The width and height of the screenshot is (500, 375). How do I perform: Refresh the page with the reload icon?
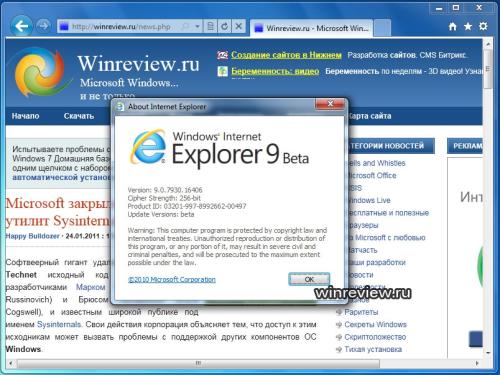(x=224, y=26)
